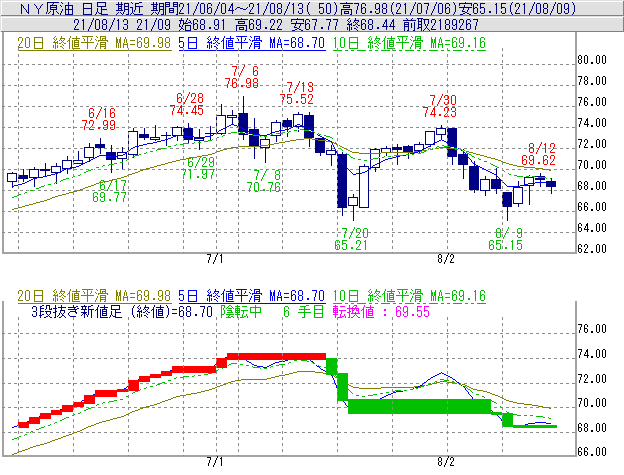Screen dimensions: 624x475
Task: Click the 80.00 price on the upper axis
Action: (592, 60)
